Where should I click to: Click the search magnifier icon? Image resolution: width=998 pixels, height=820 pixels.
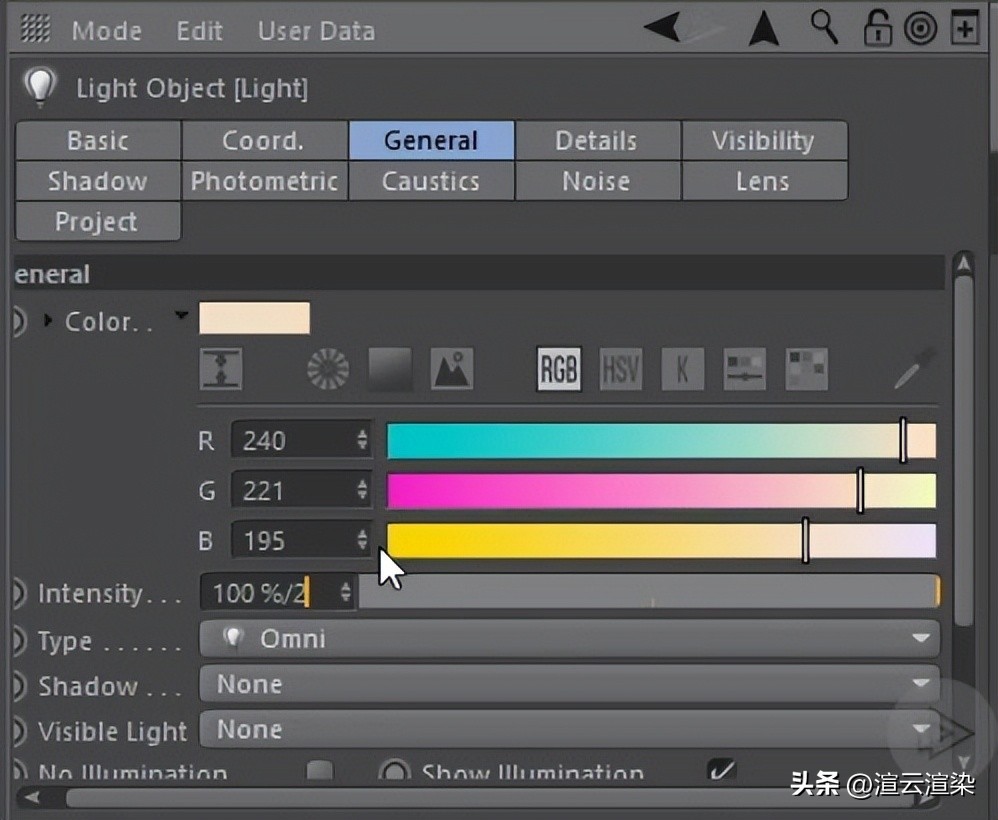click(x=824, y=28)
